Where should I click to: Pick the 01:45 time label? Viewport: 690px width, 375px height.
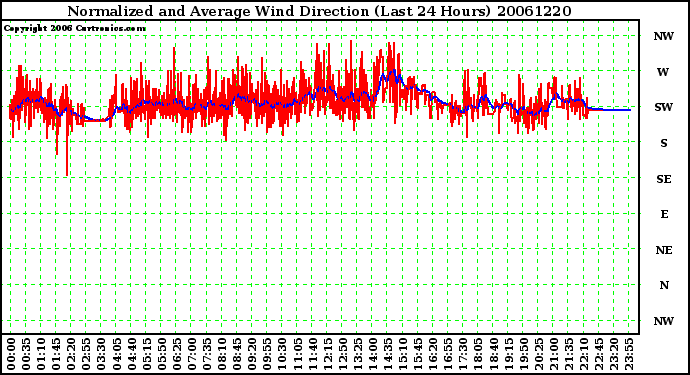[x=56, y=354]
